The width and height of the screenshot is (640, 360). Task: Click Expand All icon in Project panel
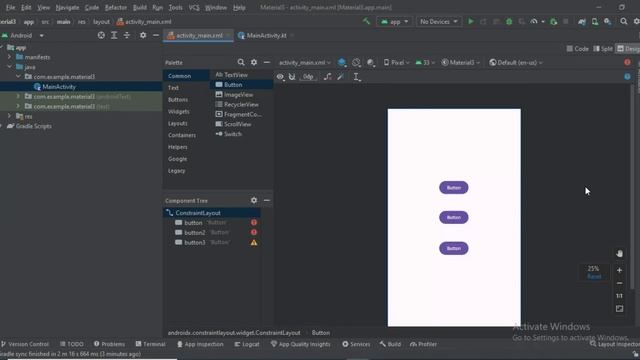114,36
